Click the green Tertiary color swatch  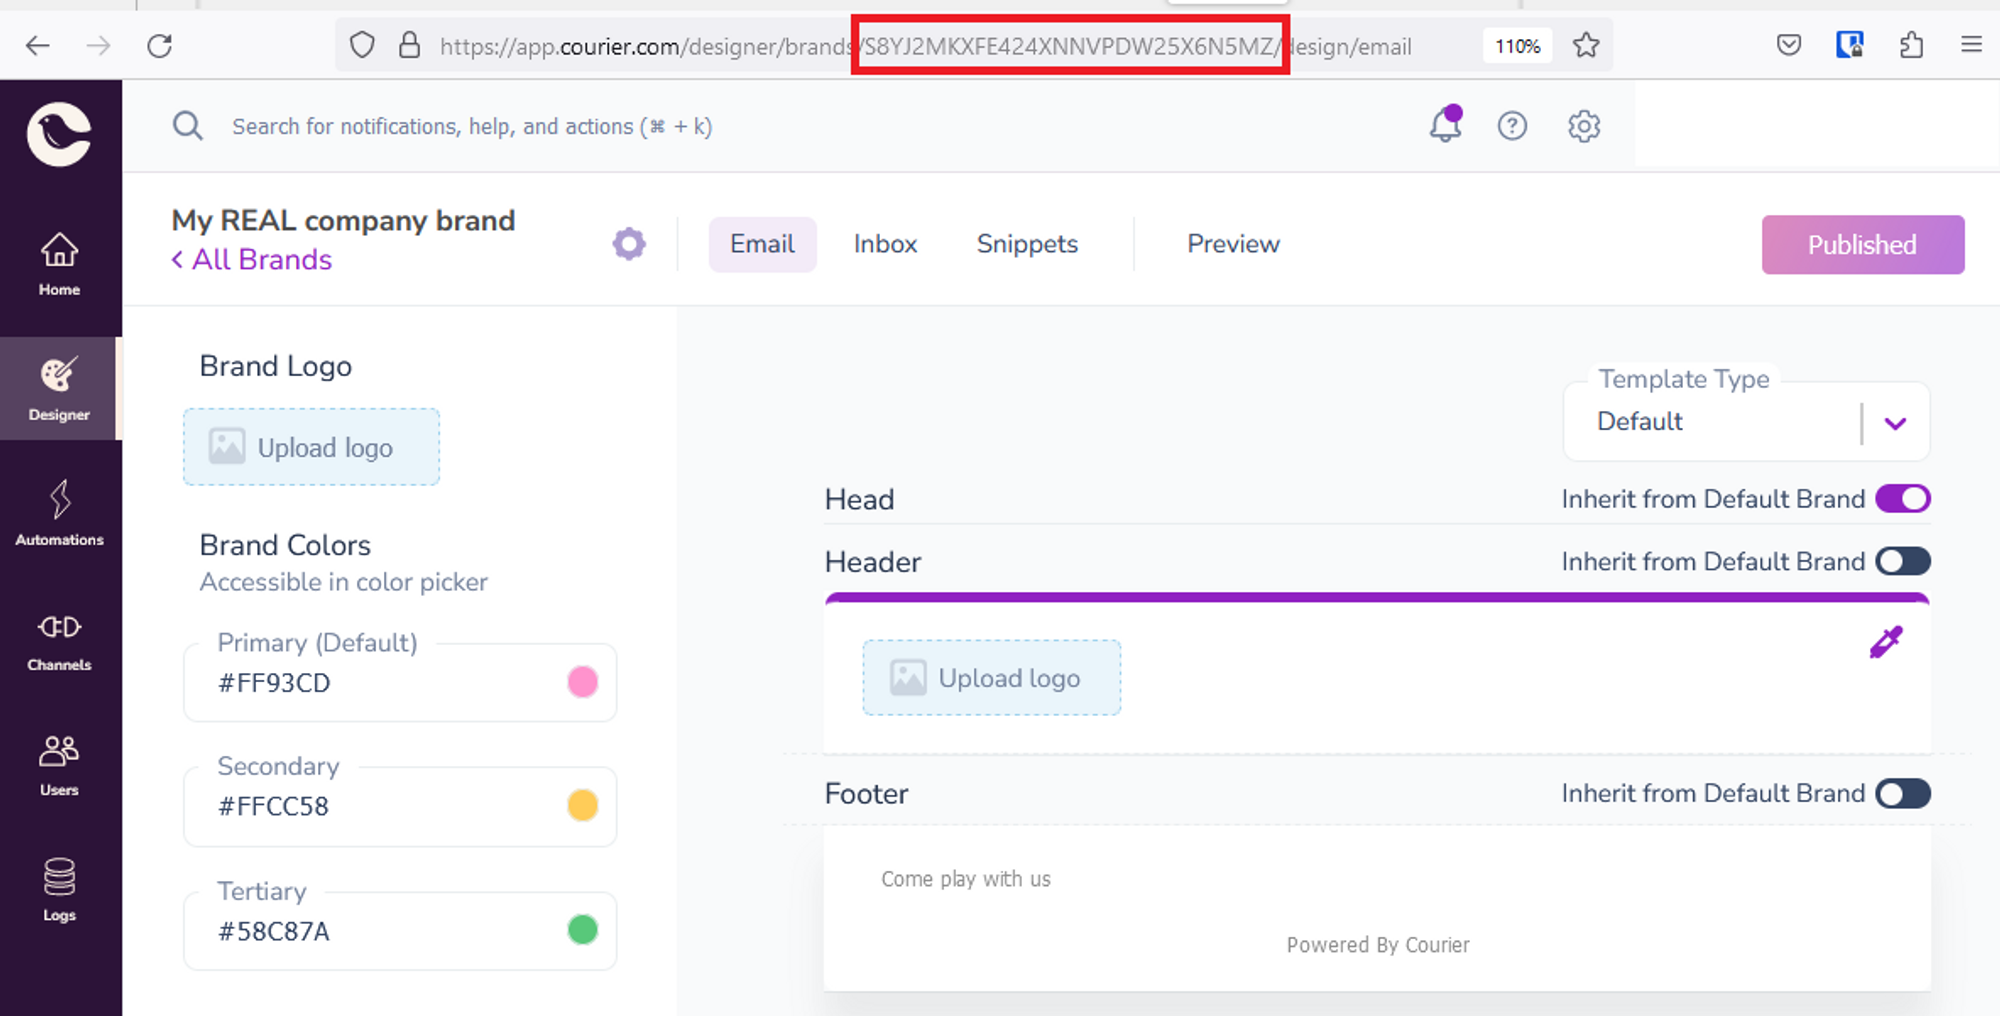(583, 930)
